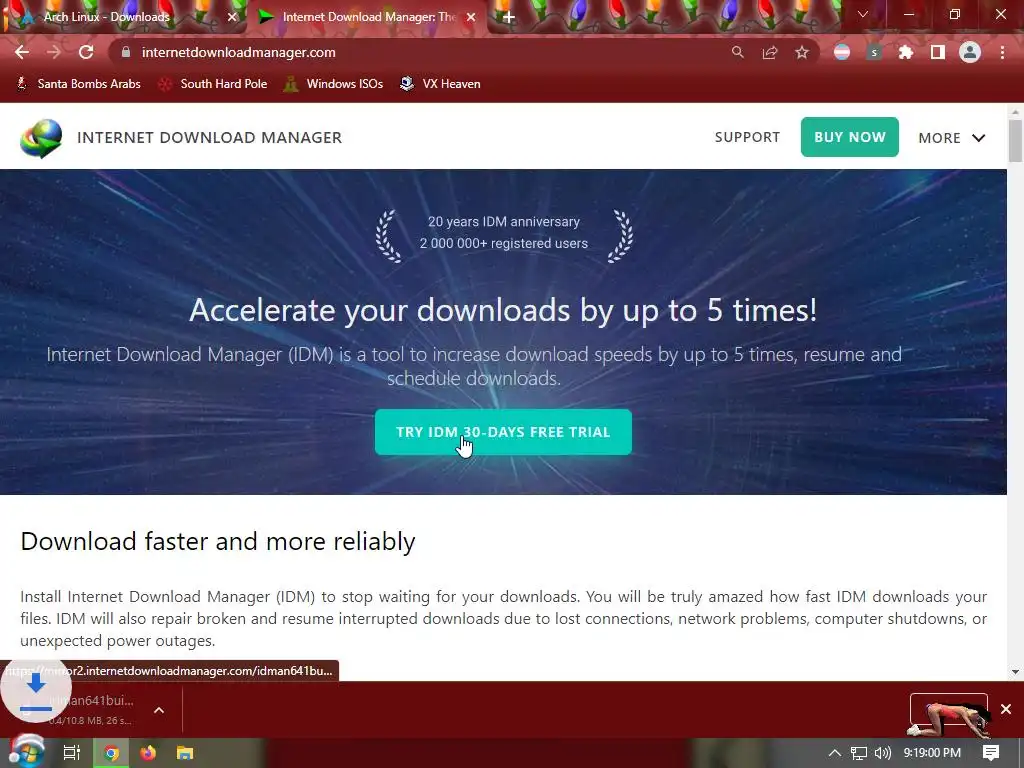Switch to Arch Linux - Downloads tab
Image resolution: width=1024 pixels, height=768 pixels.
(106, 17)
